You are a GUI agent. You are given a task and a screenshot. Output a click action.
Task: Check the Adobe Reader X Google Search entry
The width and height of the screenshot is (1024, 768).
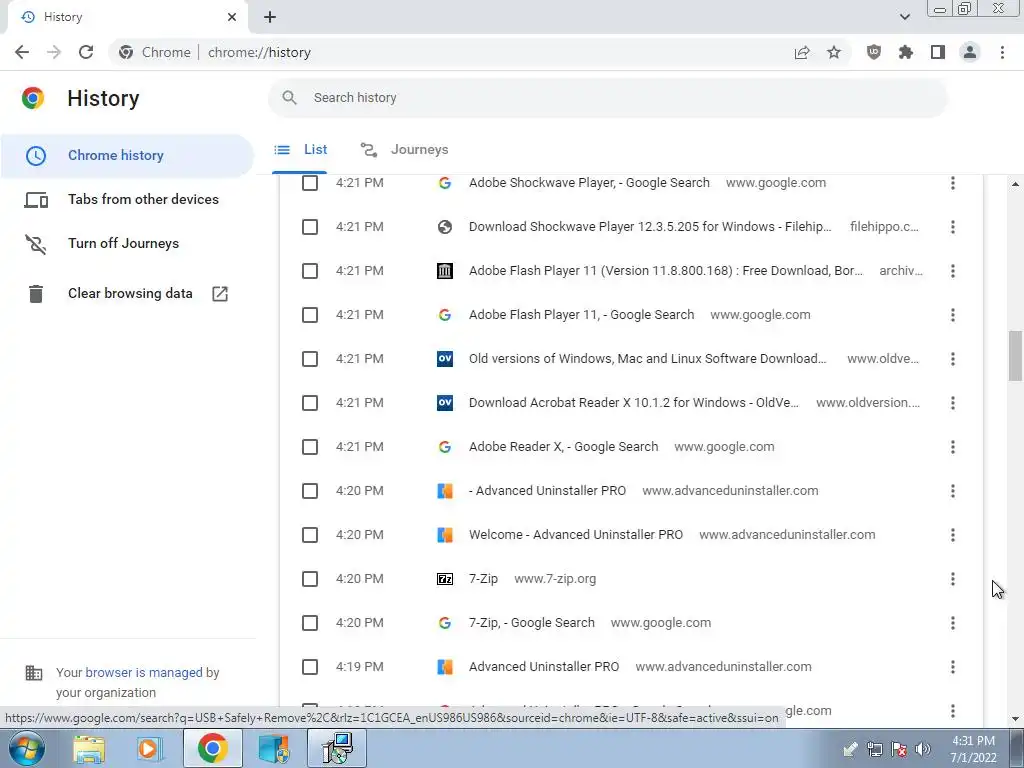310,447
